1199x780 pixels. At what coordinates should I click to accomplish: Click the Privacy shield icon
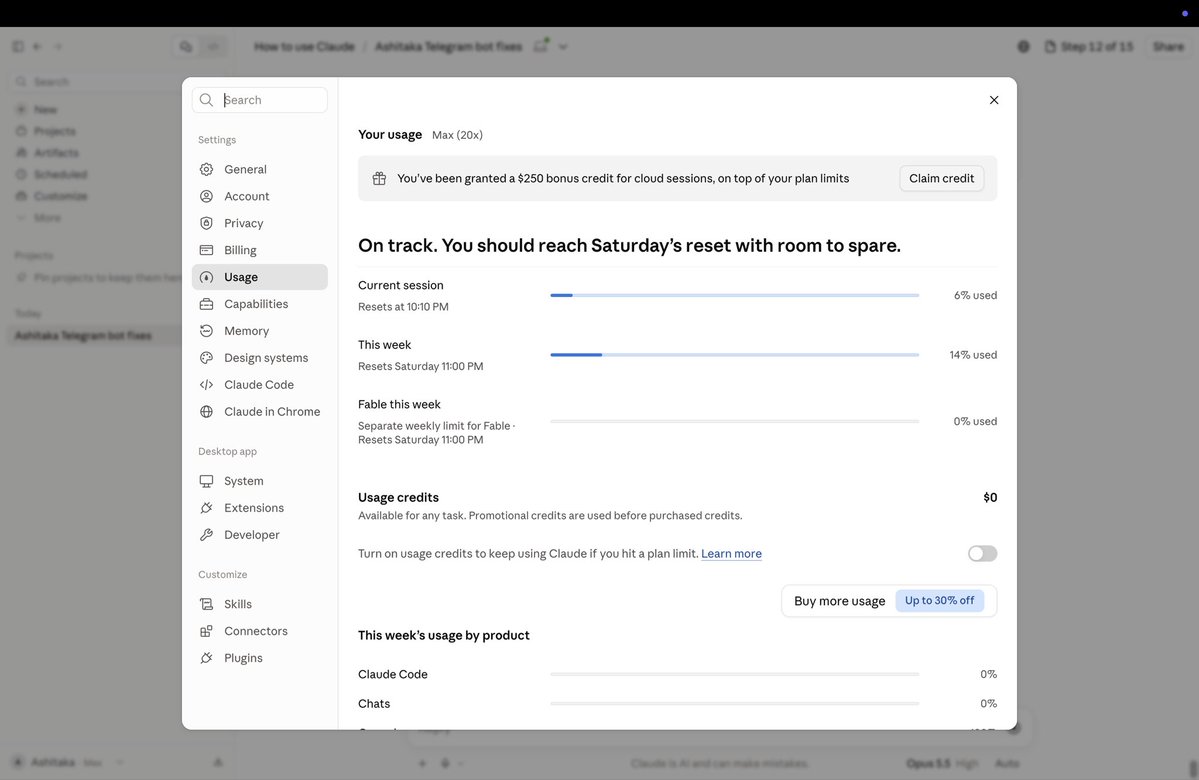206,223
